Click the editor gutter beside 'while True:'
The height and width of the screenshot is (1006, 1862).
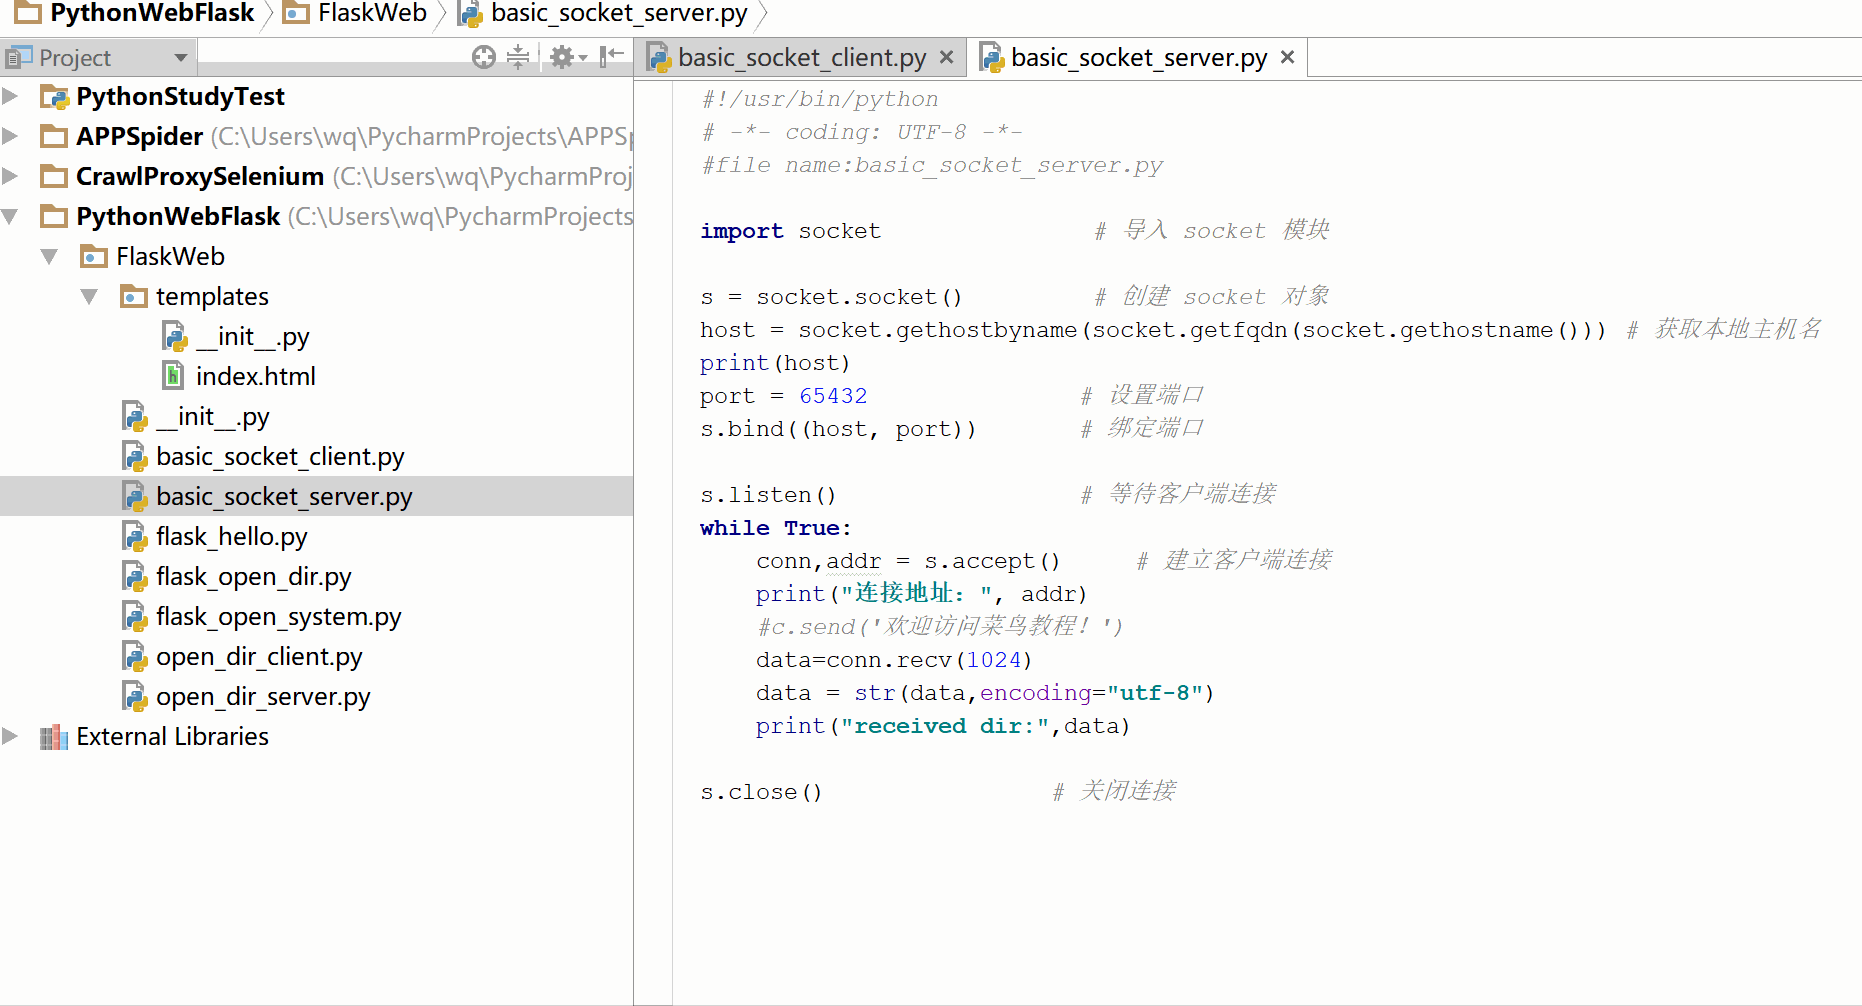(x=653, y=528)
